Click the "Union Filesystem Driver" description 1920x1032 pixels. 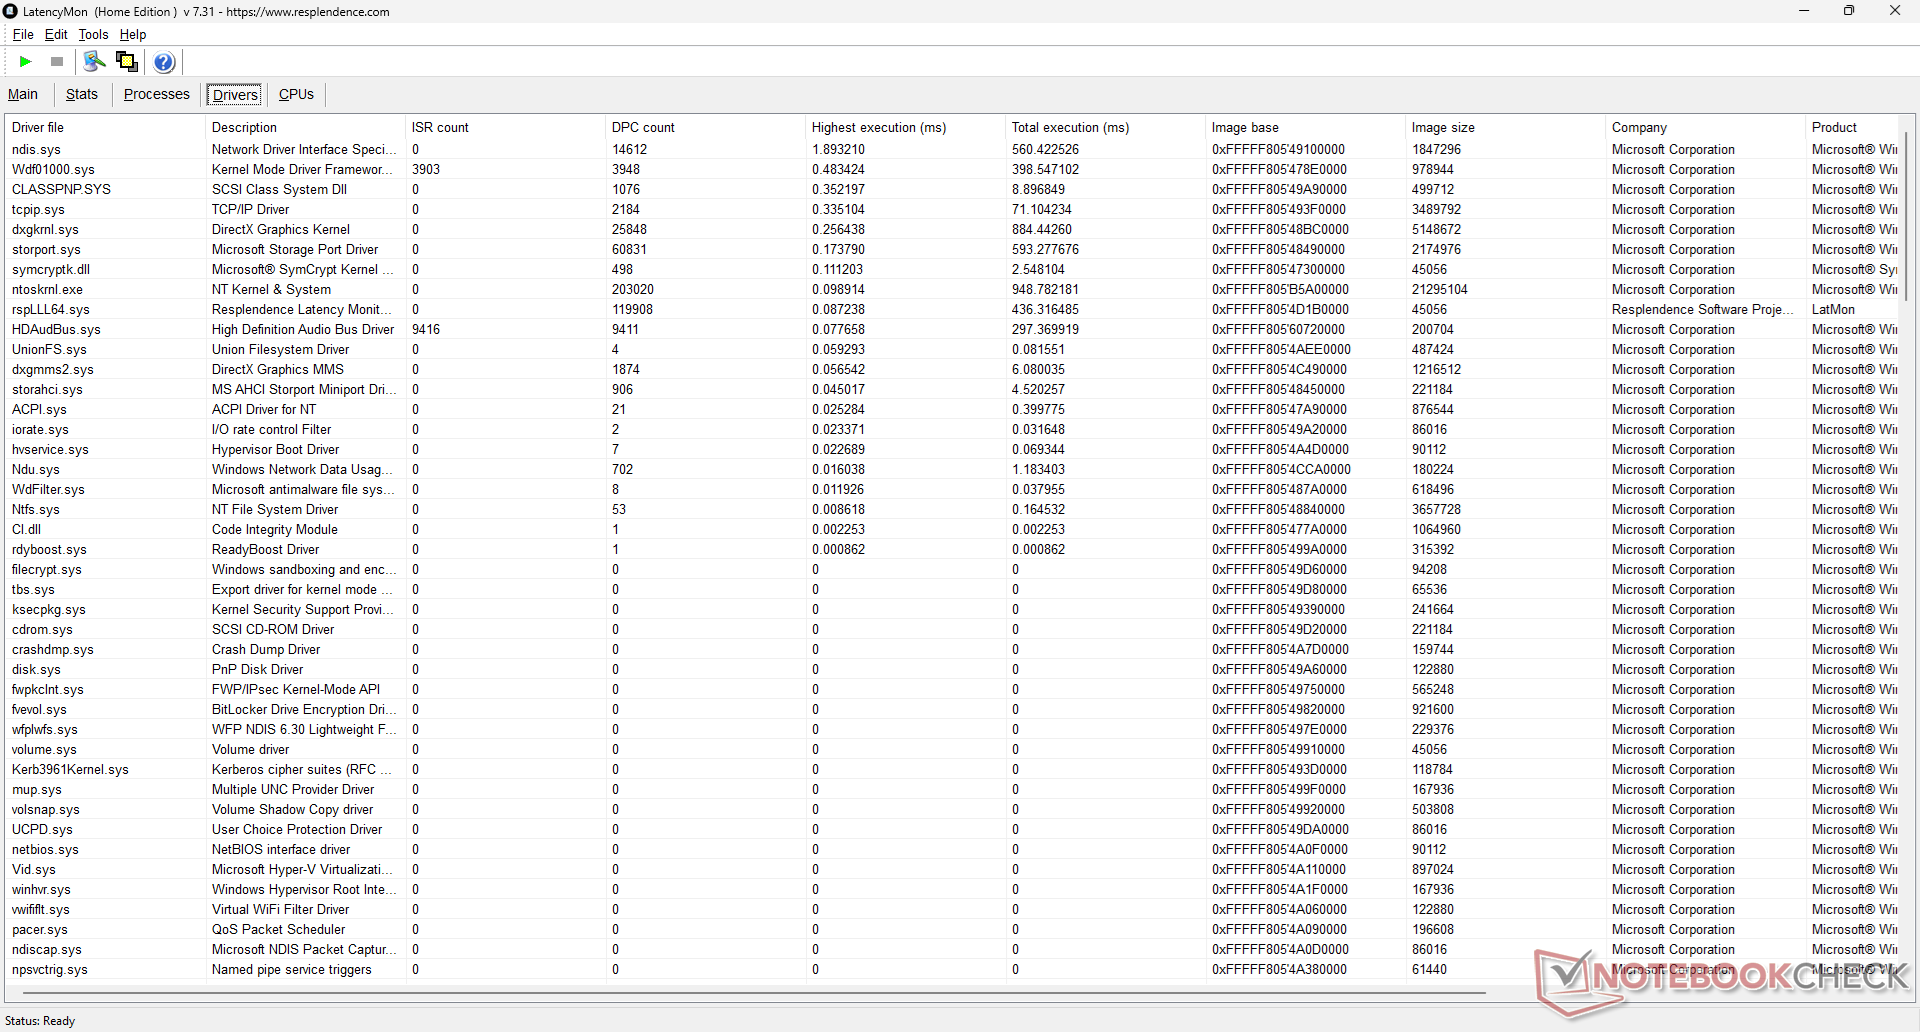click(x=280, y=349)
